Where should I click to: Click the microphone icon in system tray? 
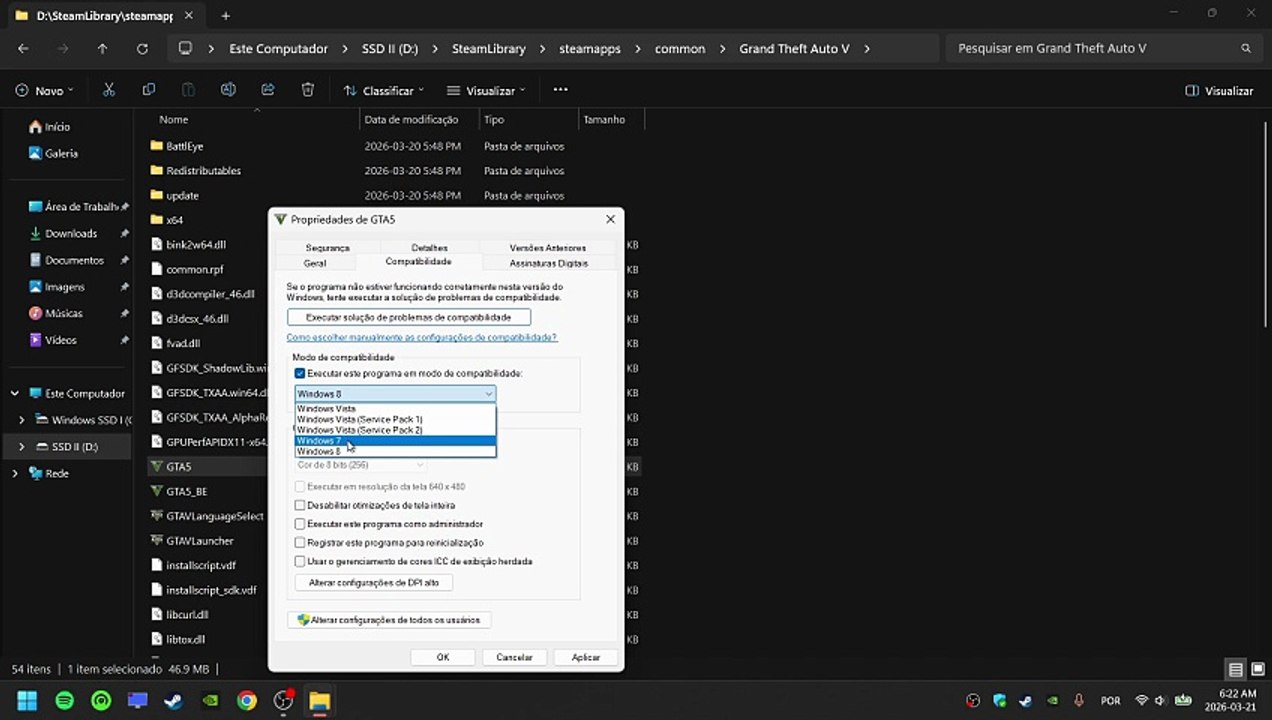[x=1079, y=701]
